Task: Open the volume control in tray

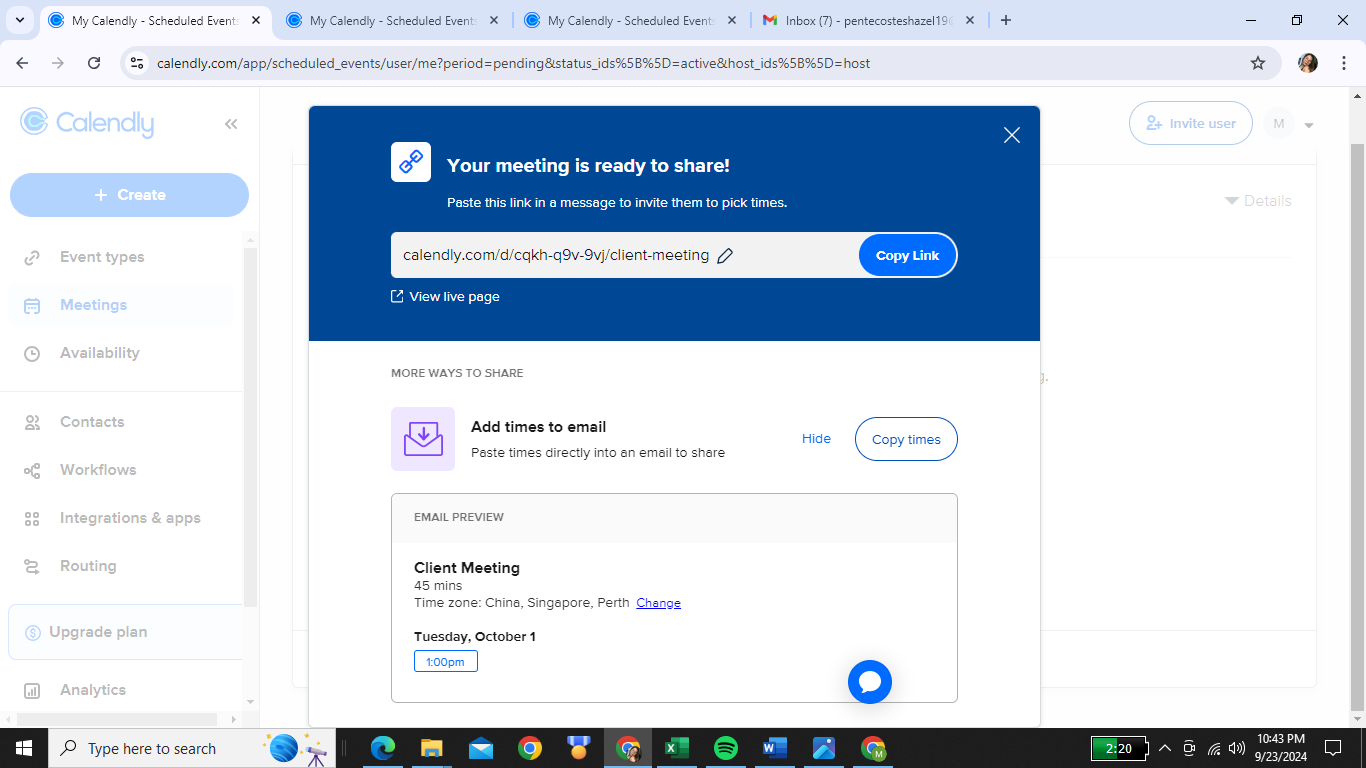Action: click(x=1237, y=748)
